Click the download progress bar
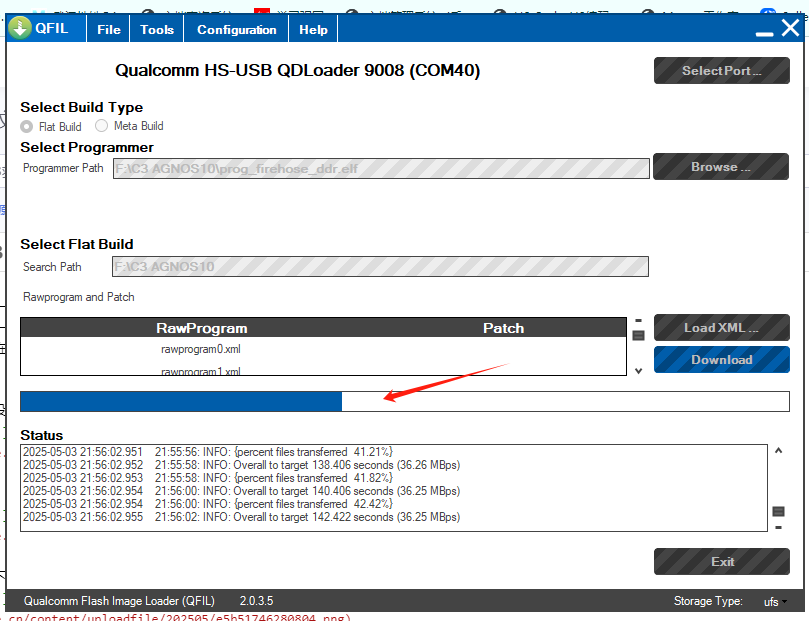 404,401
